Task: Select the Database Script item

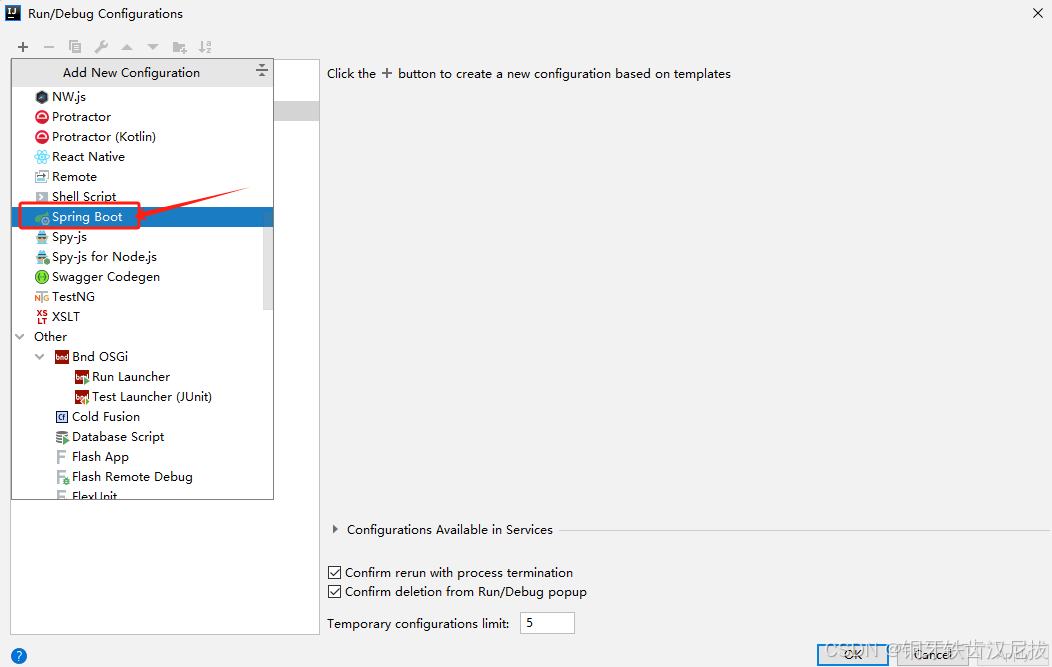Action: (142, 437)
